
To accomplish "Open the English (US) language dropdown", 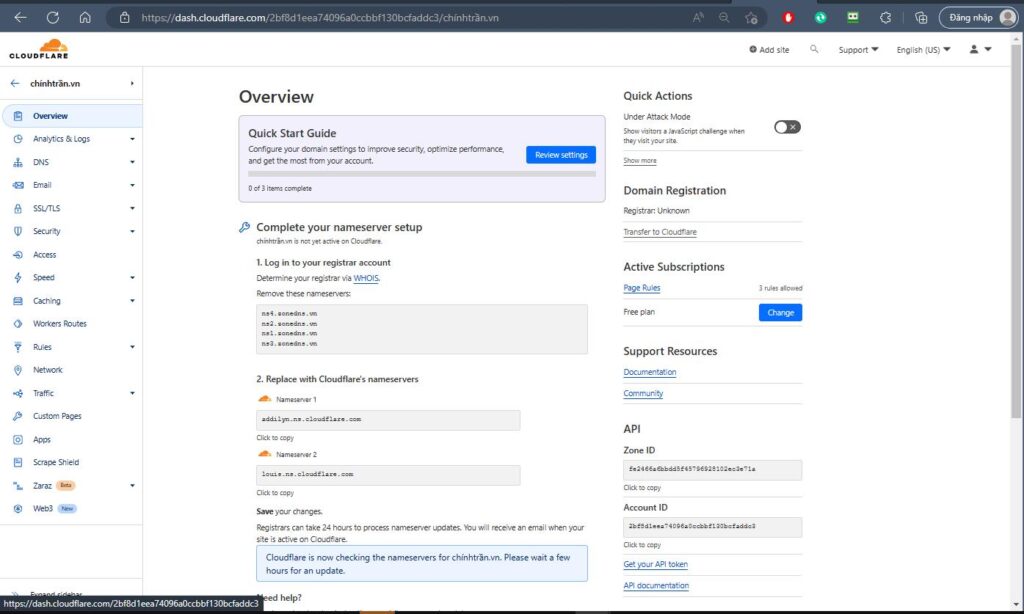I will 921,49.
